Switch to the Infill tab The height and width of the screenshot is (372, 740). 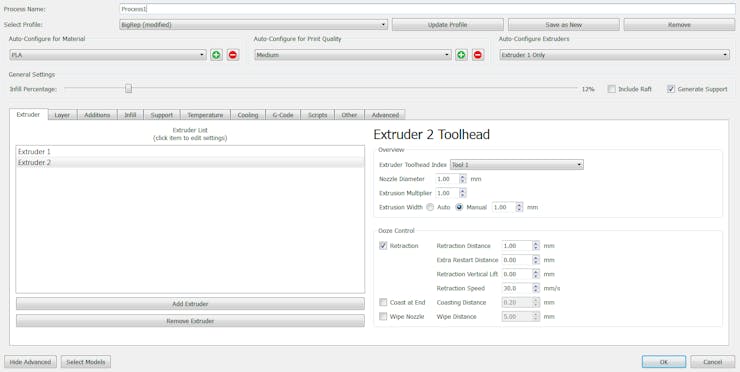(x=130, y=115)
